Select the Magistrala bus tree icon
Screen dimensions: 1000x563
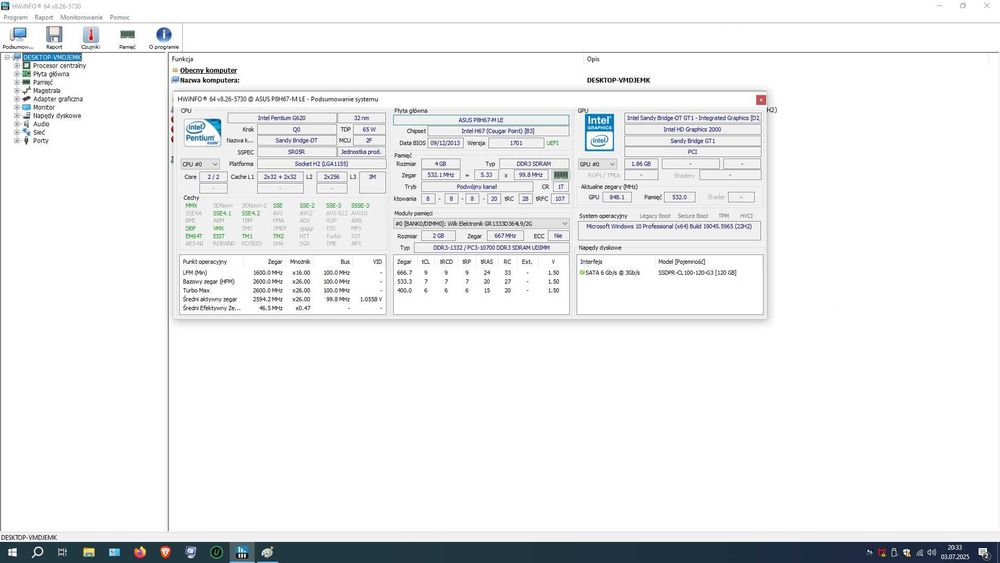coord(27,91)
